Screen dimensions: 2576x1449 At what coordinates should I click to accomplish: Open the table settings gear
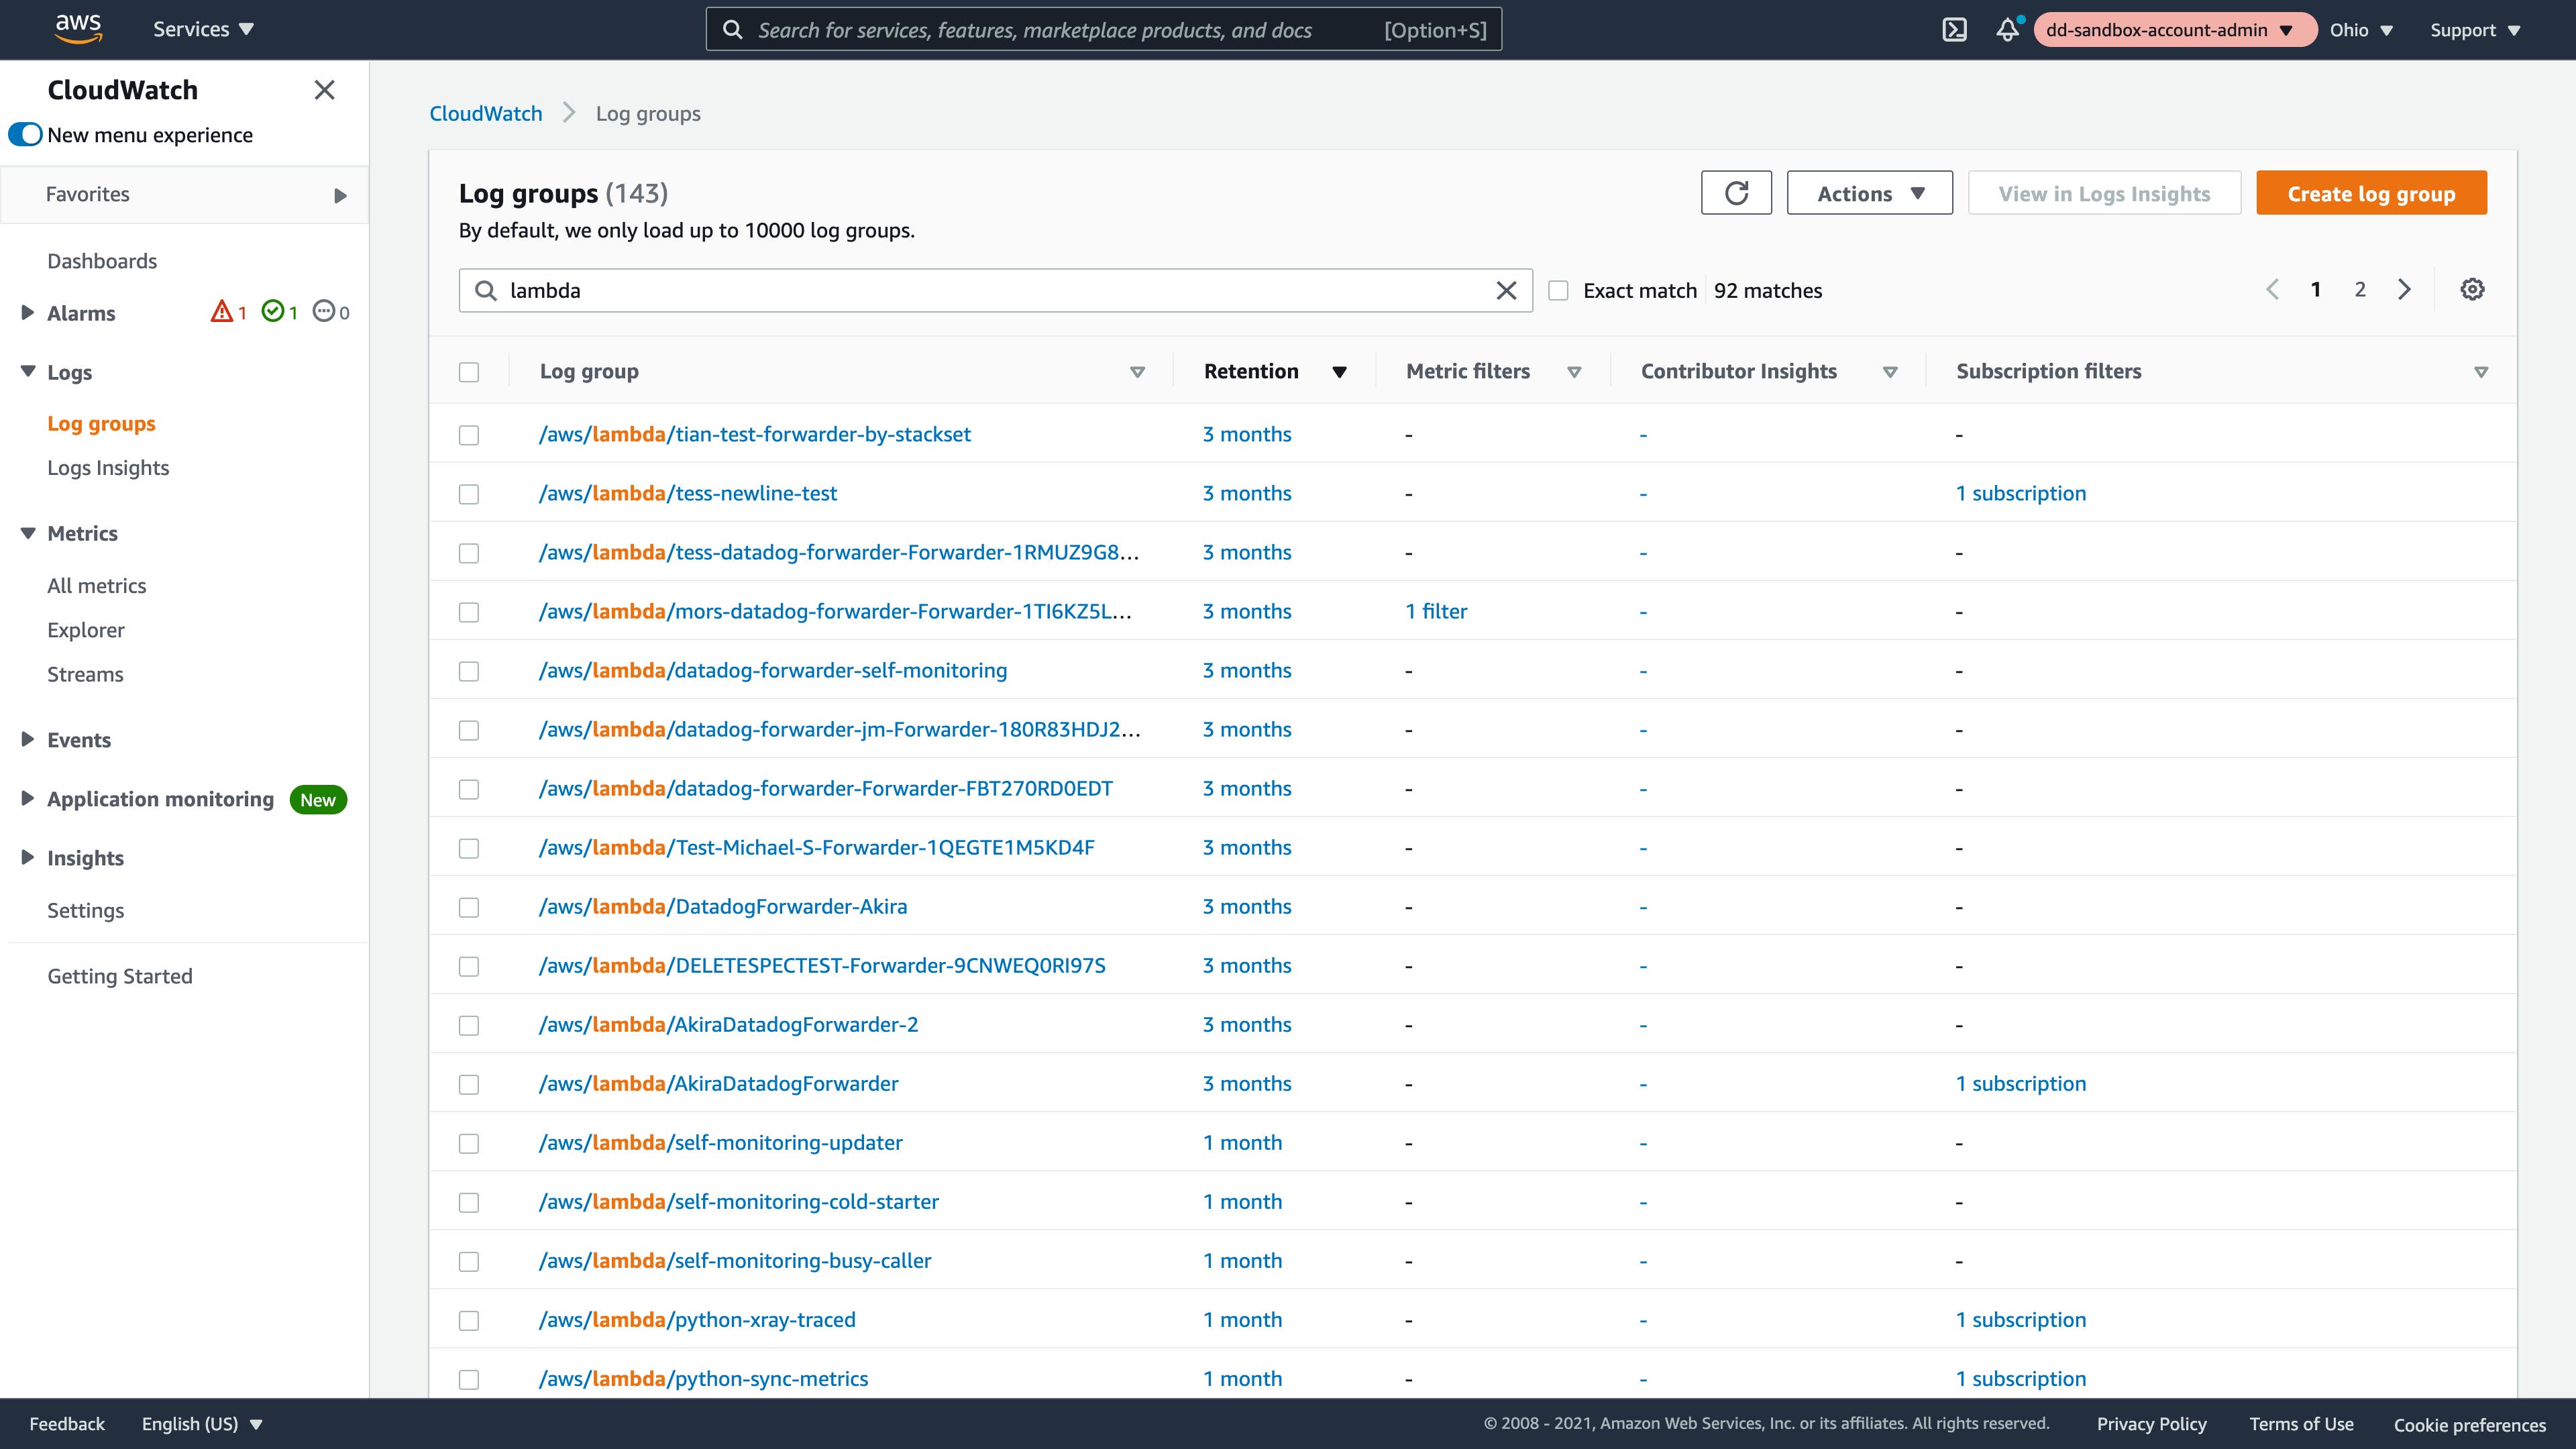point(2472,289)
